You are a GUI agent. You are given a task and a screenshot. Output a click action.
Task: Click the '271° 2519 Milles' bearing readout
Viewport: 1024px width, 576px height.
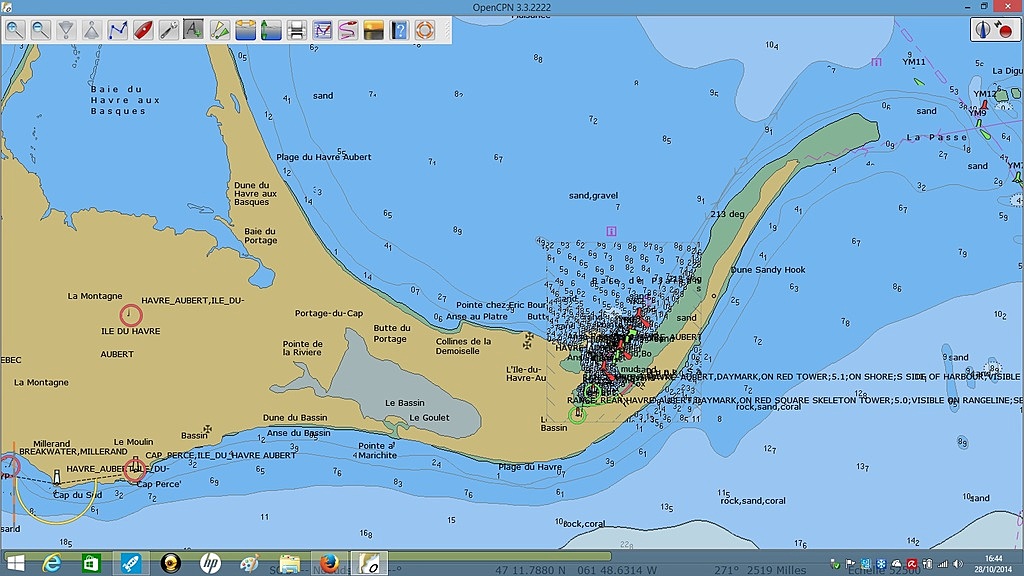[760, 570]
